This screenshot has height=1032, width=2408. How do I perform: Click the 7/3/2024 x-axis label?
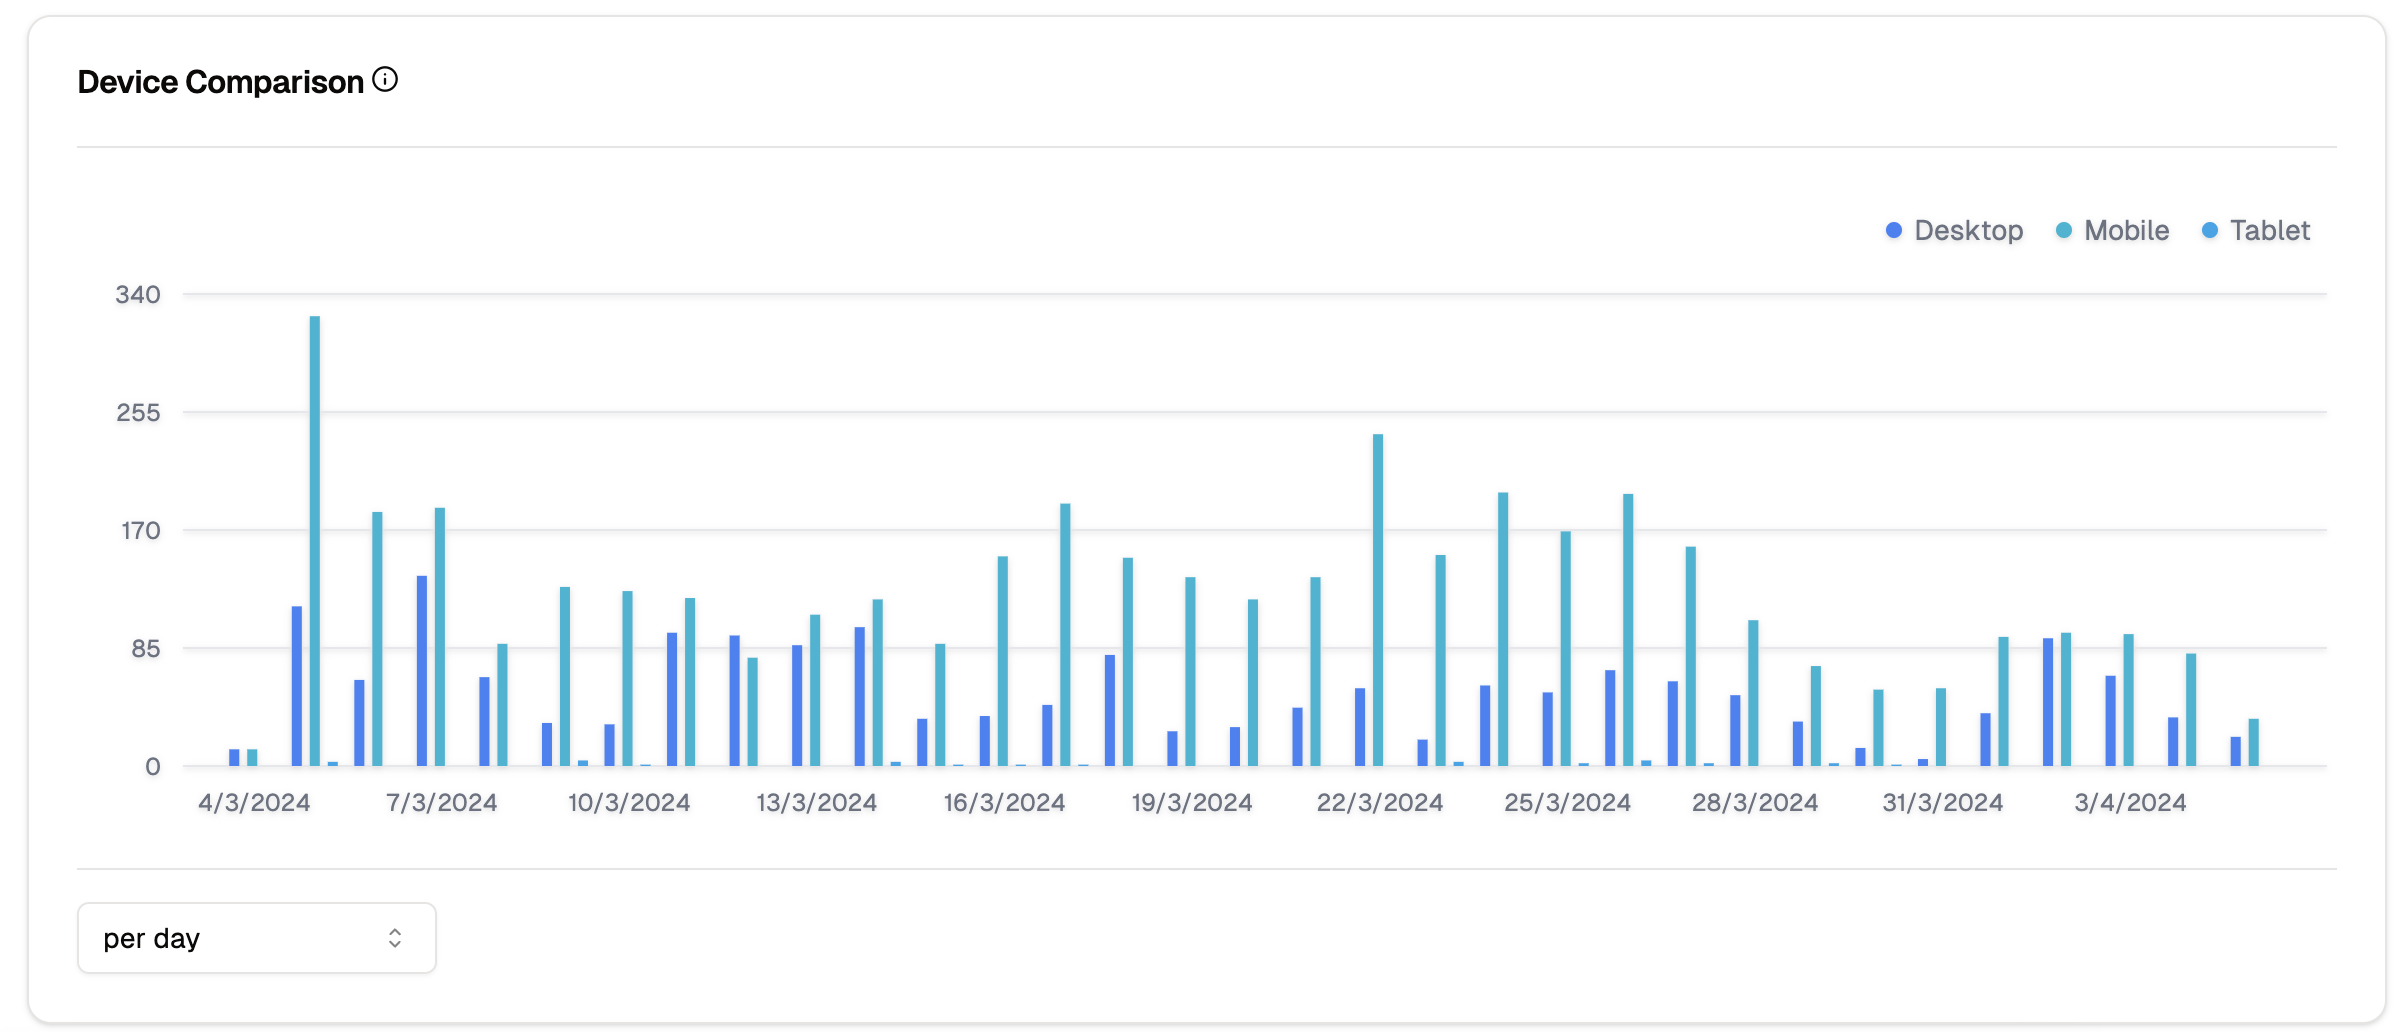click(x=442, y=803)
